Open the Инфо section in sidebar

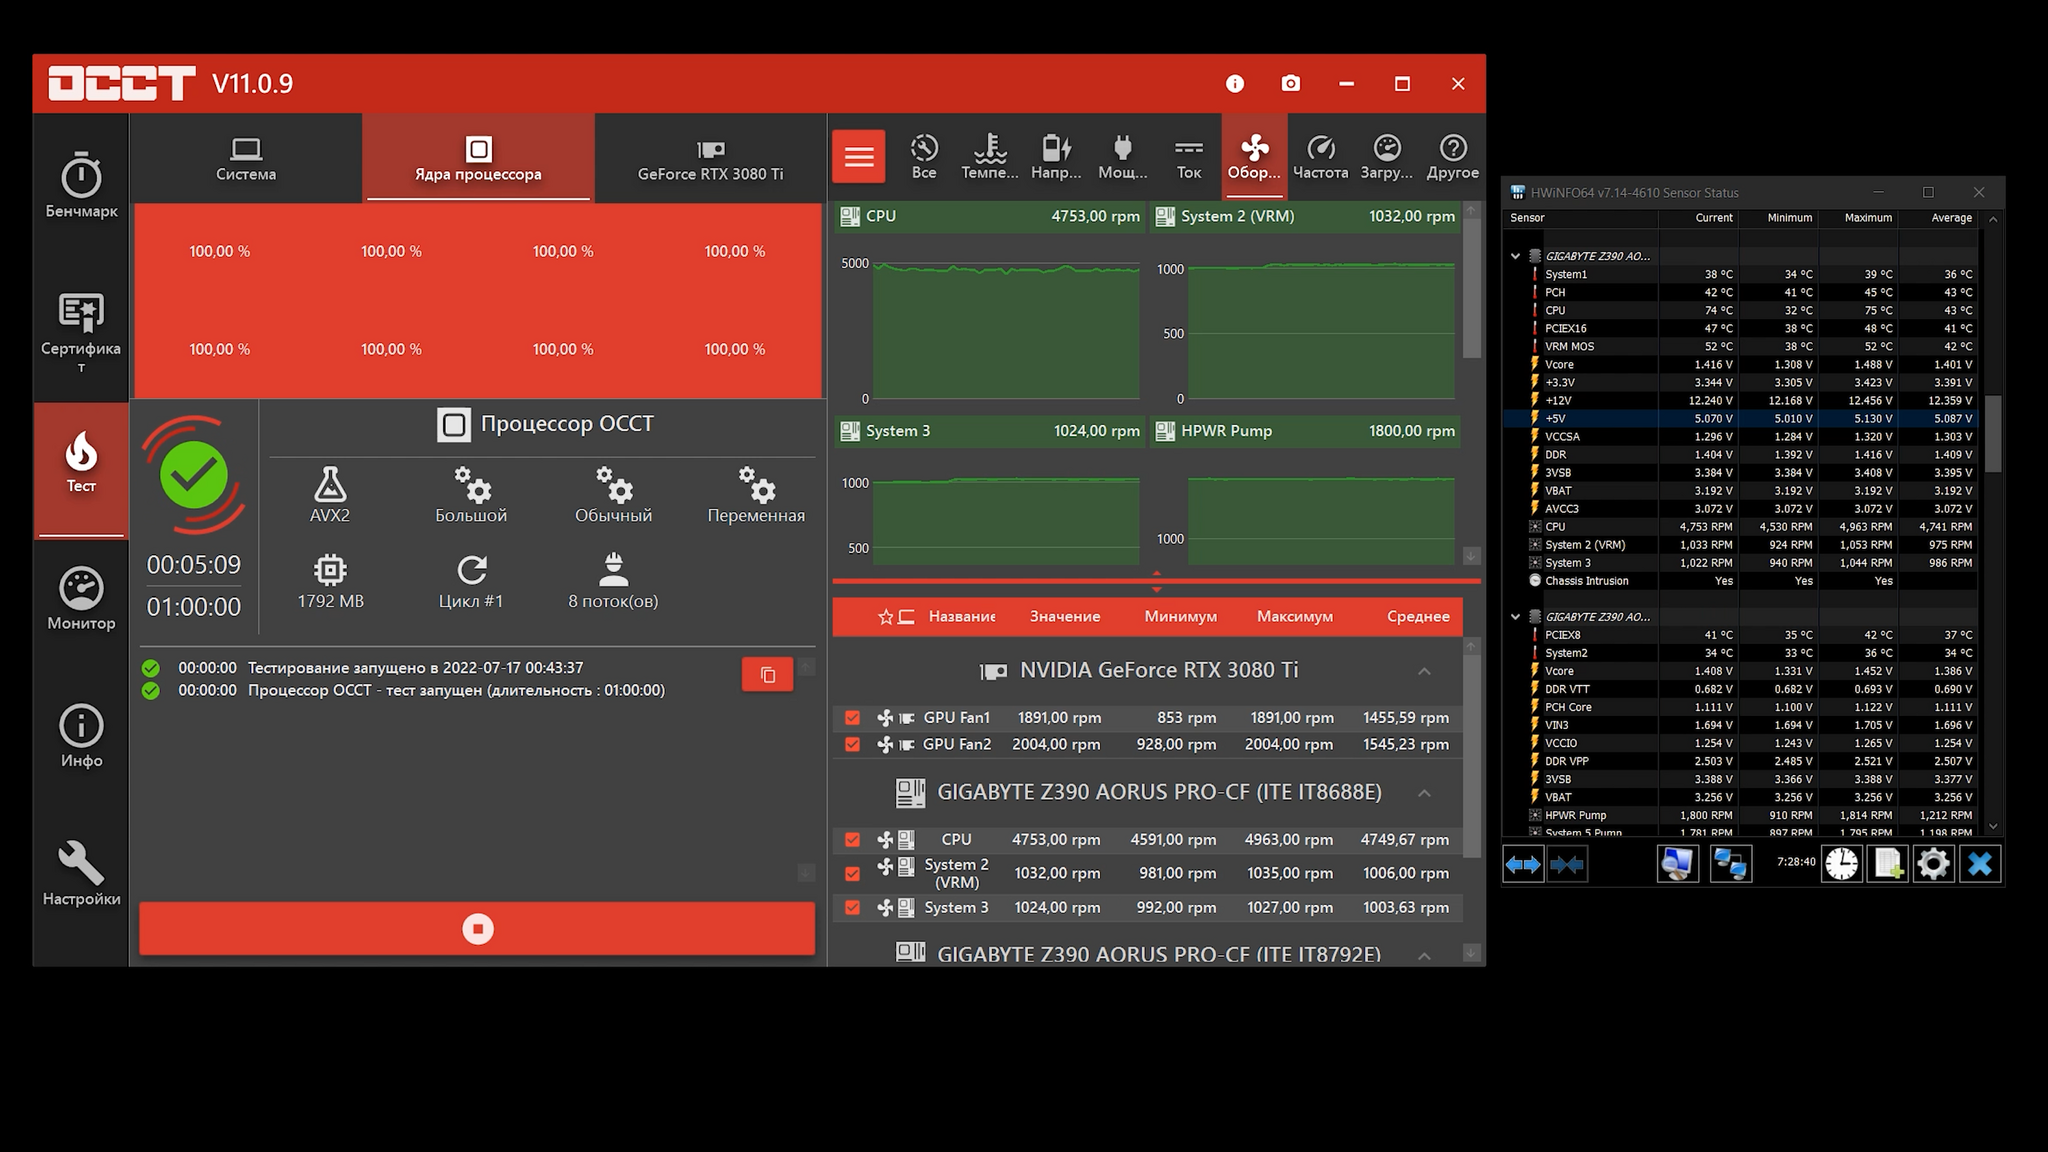[x=81, y=736]
